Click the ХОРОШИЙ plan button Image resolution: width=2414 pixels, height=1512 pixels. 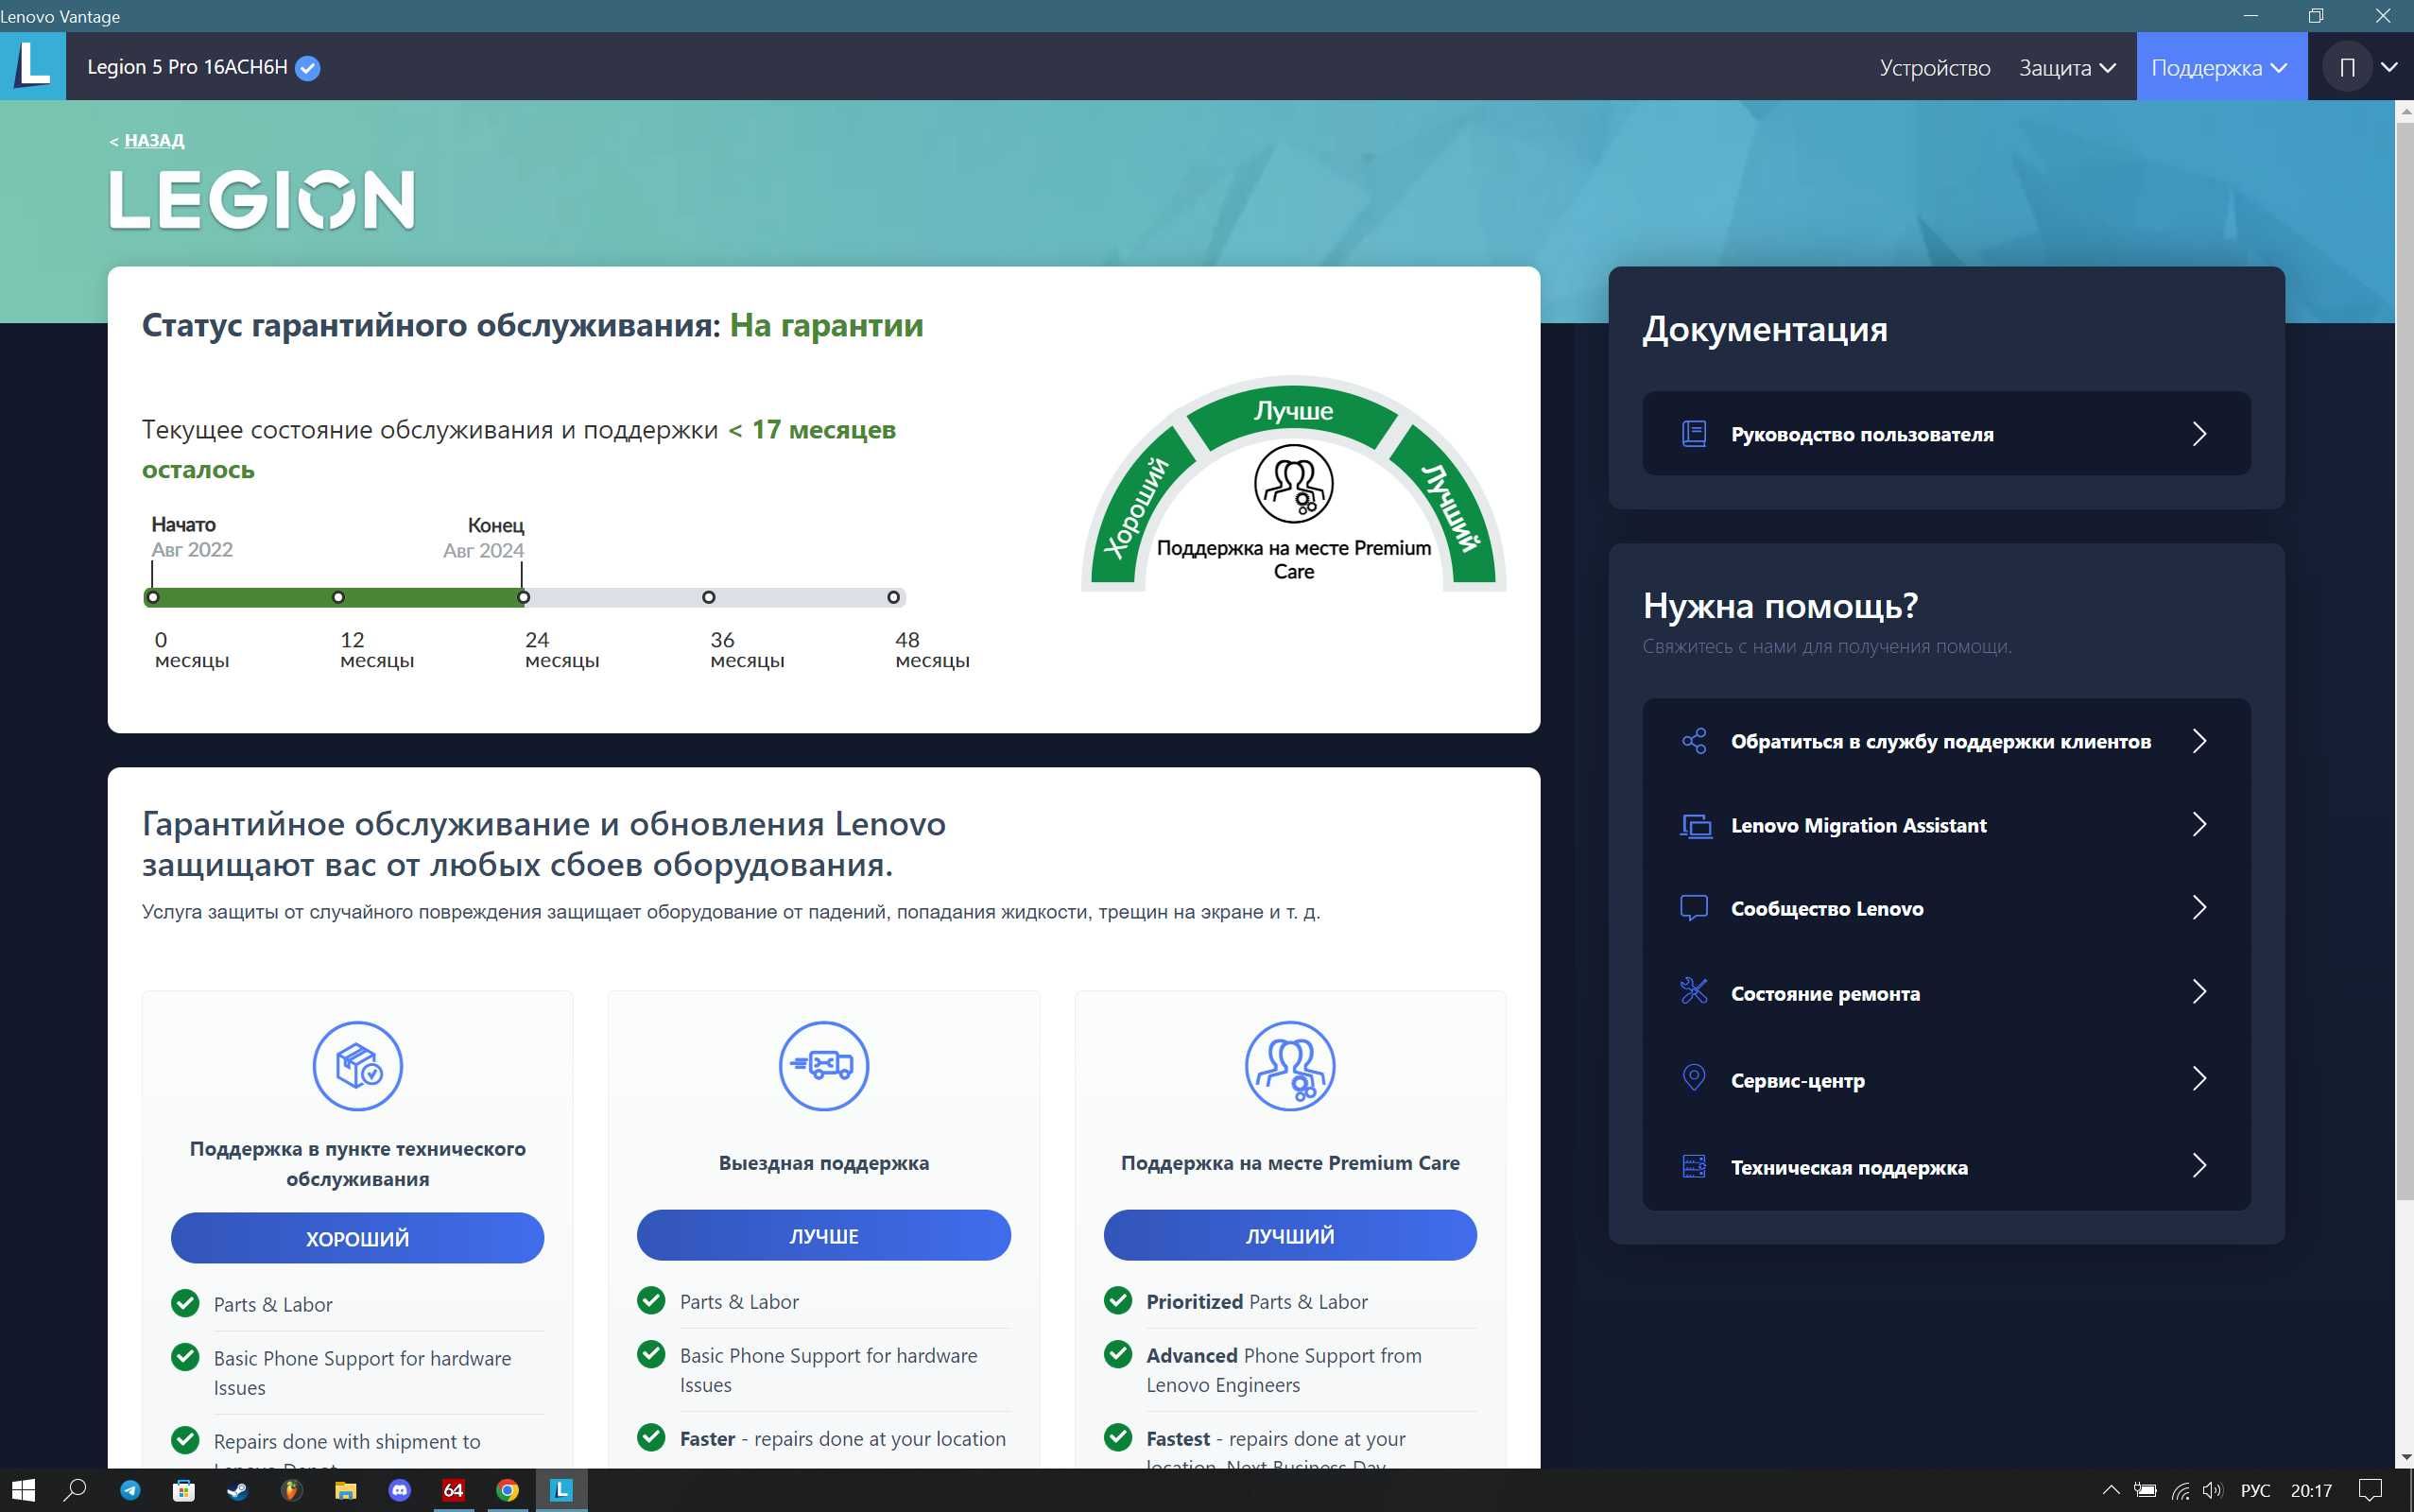358,1238
